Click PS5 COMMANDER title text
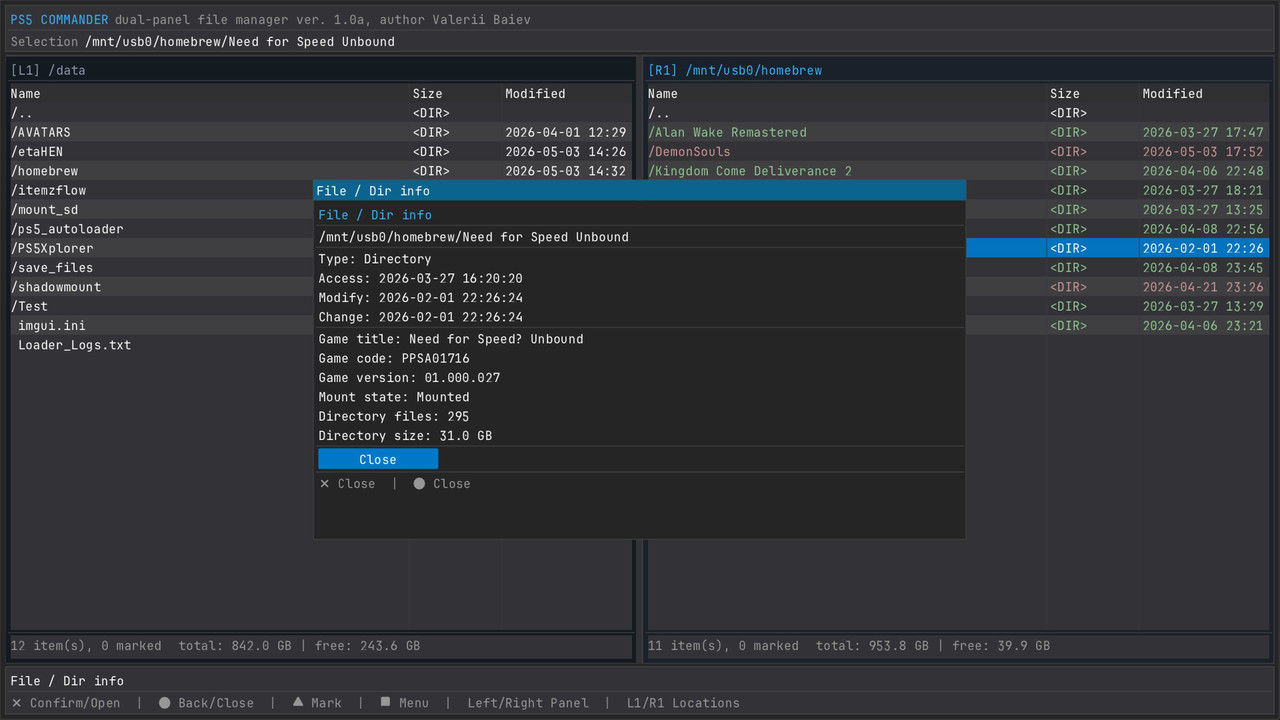1280x720 pixels. pyautogui.click(x=60, y=20)
